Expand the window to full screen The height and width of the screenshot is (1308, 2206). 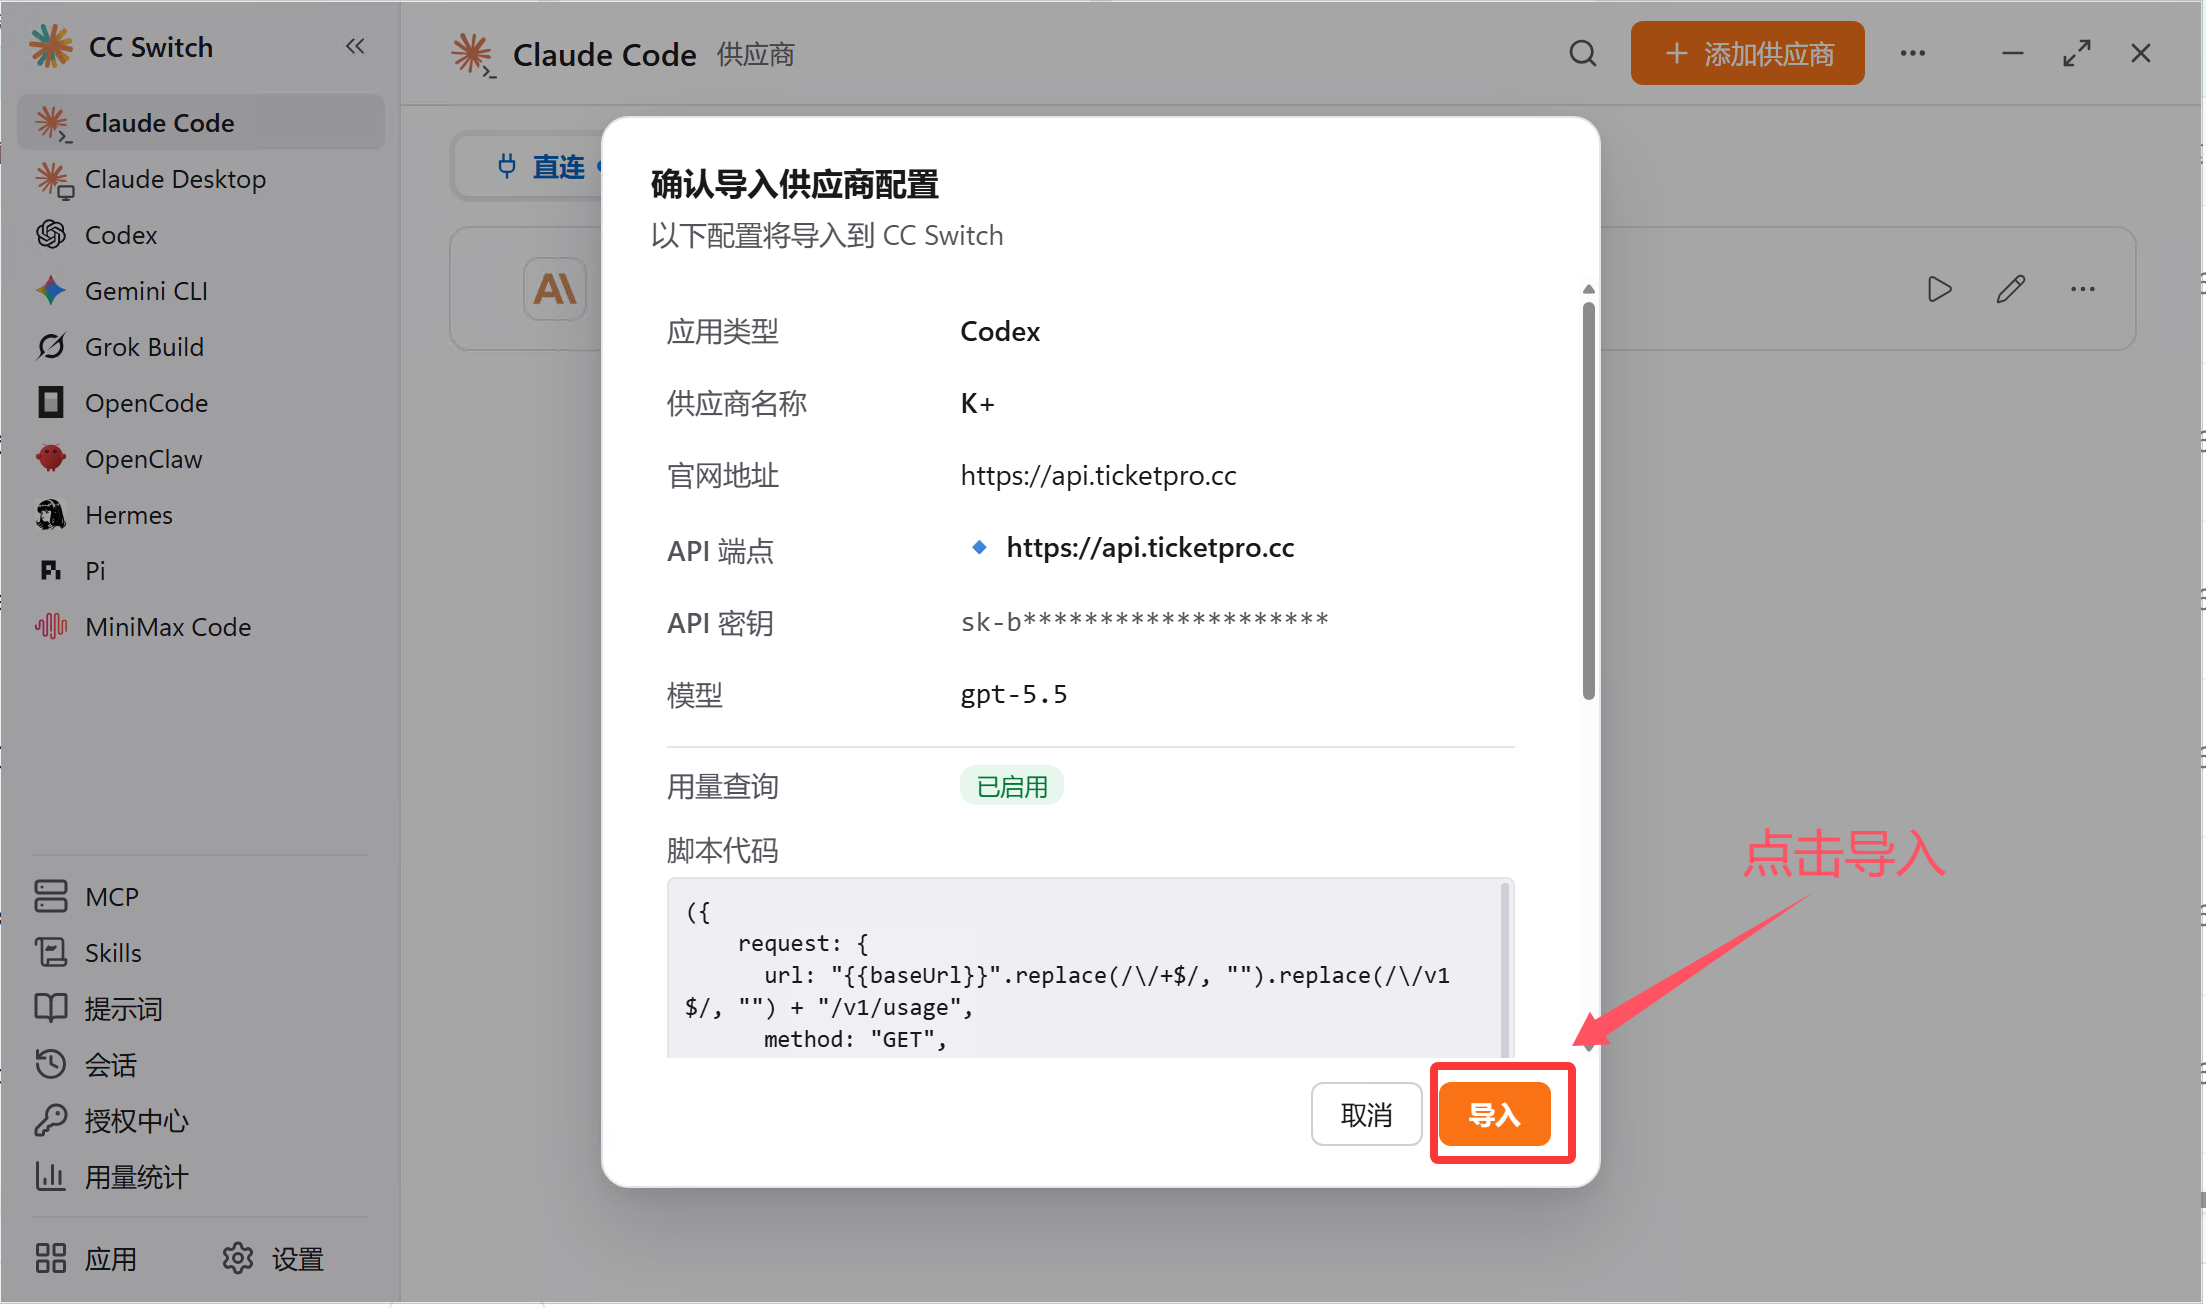(2077, 53)
